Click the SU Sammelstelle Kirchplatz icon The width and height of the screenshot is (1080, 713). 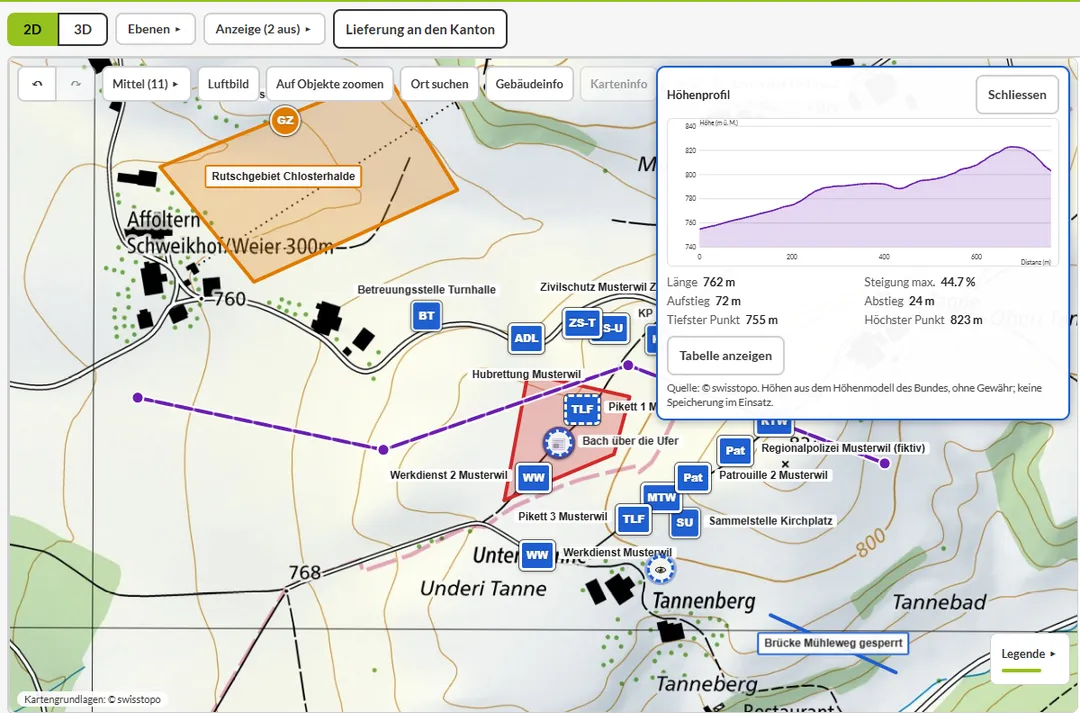click(685, 523)
